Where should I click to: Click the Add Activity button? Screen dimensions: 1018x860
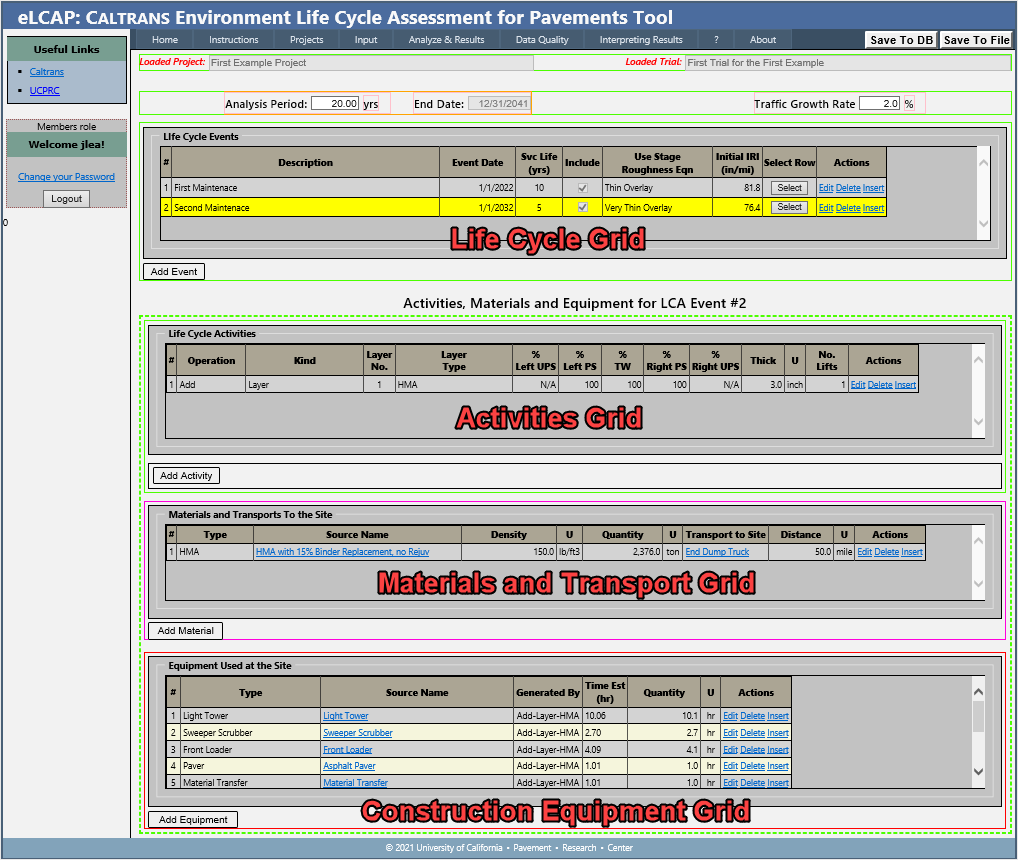(186, 476)
